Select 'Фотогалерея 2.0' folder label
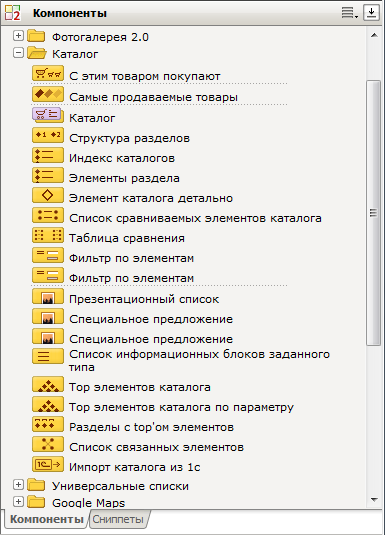Image resolution: width=385 pixels, height=535 pixels. tap(100, 37)
